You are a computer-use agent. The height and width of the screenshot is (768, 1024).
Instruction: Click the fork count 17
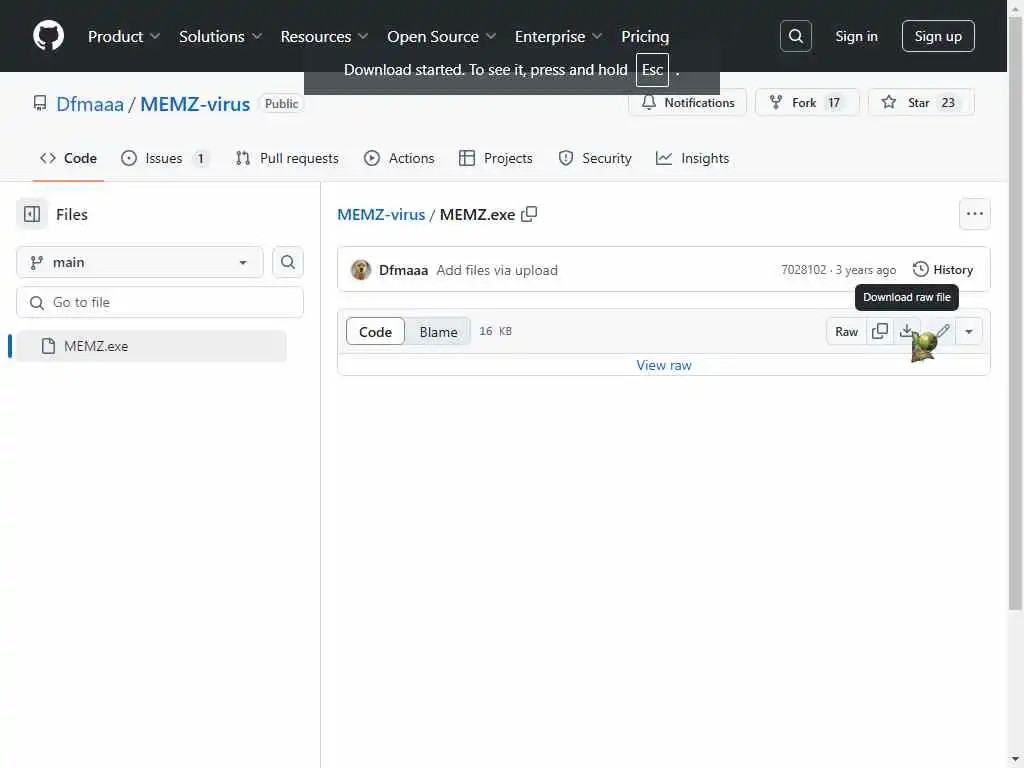click(834, 103)
